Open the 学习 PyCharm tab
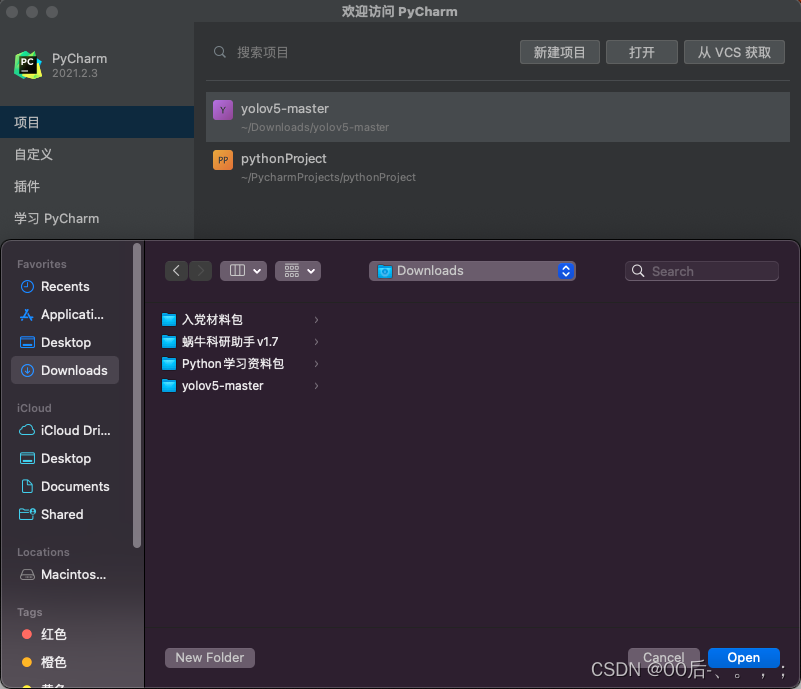 click(97, 219)
